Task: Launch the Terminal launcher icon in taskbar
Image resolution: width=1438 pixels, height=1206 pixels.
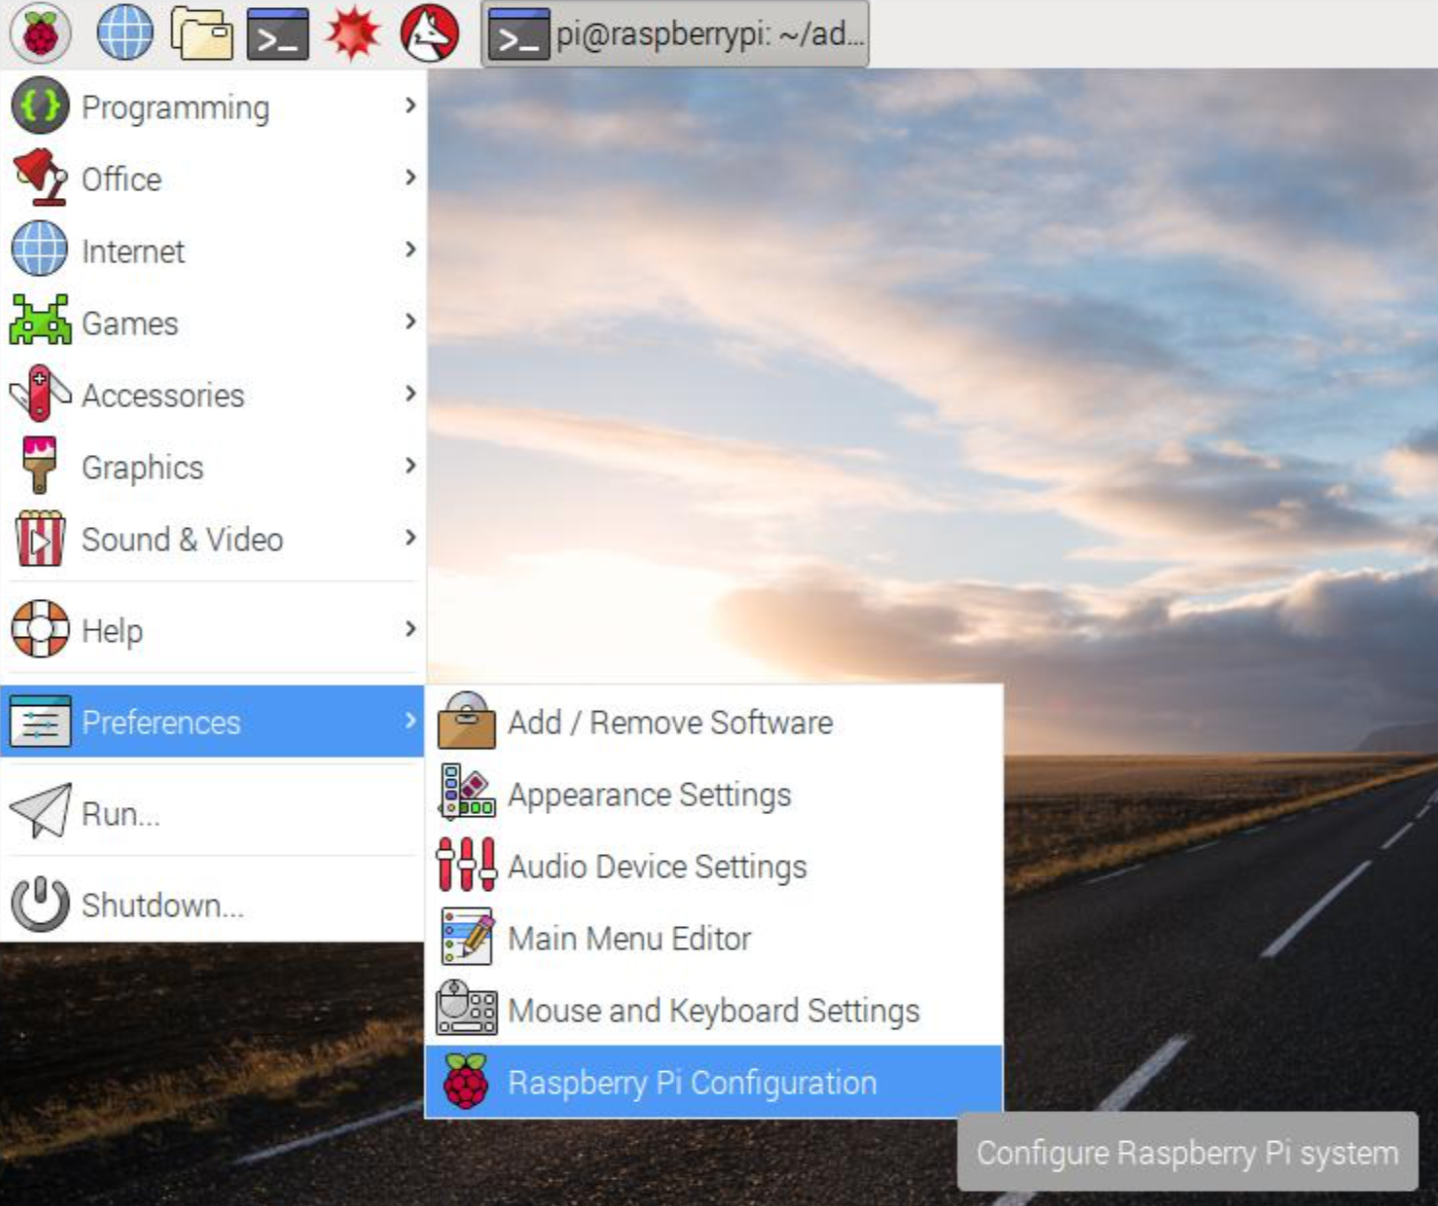Action: (x=278, y=33)
